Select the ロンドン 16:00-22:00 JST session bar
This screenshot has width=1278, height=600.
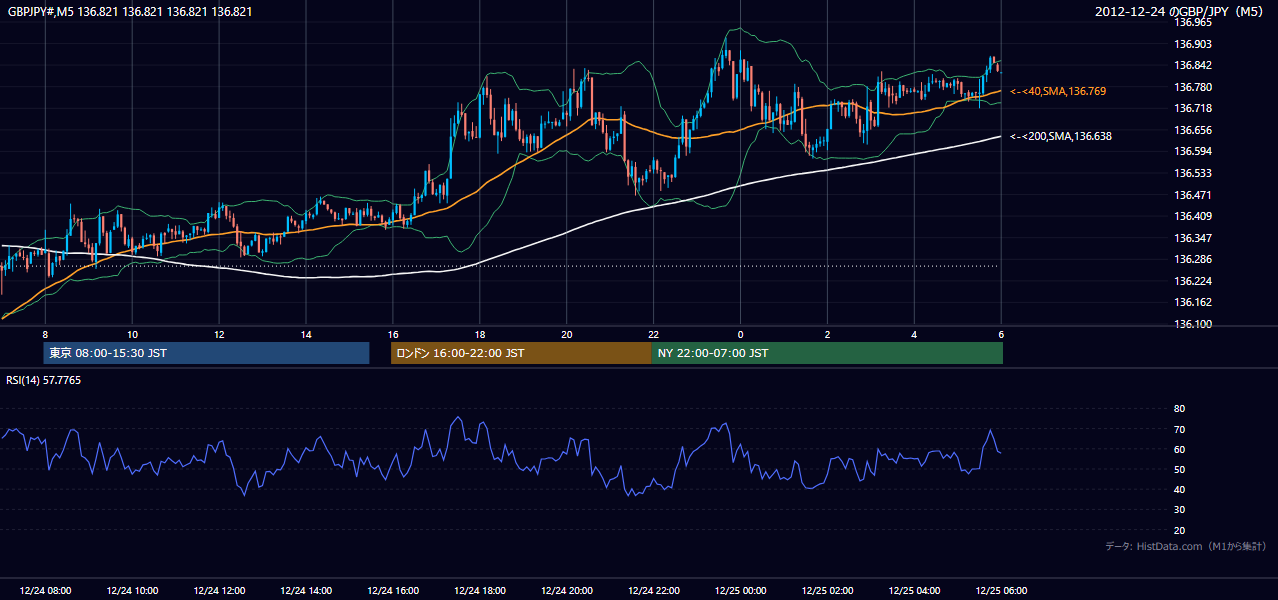pos(520,353)
